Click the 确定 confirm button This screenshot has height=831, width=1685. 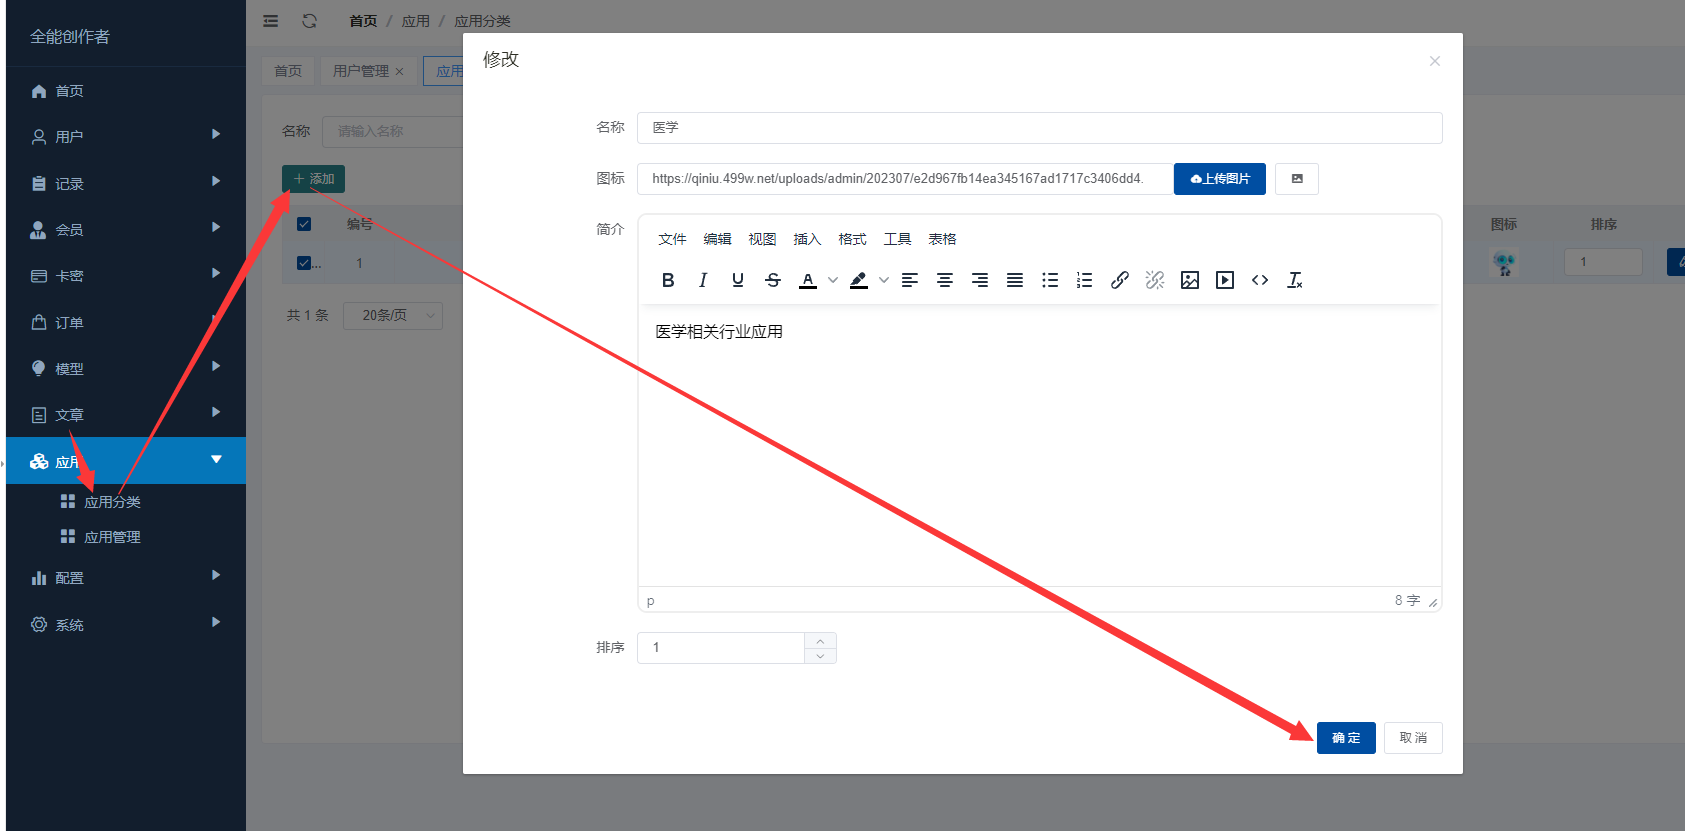(x=1346, y=738)
